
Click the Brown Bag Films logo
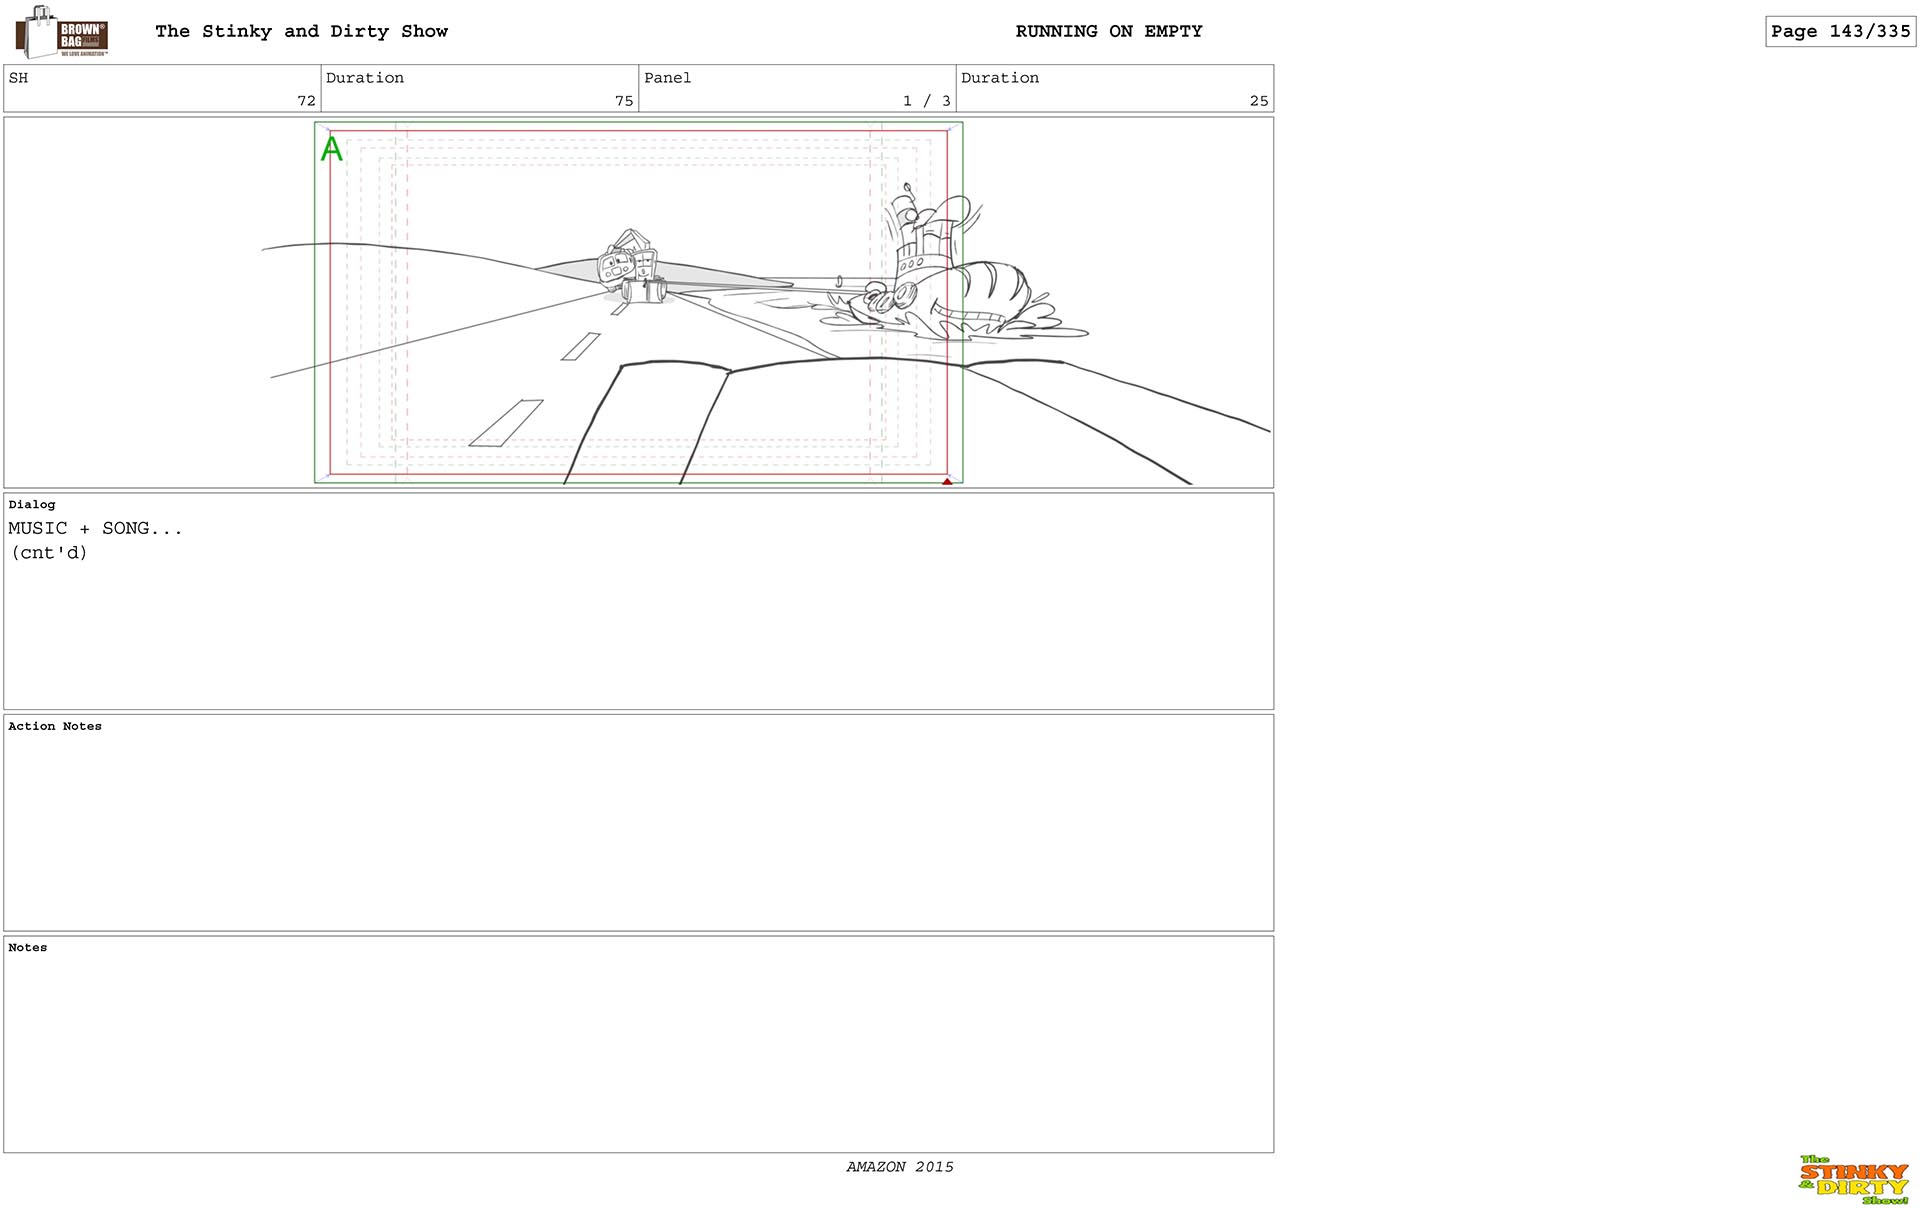(62, 32)
